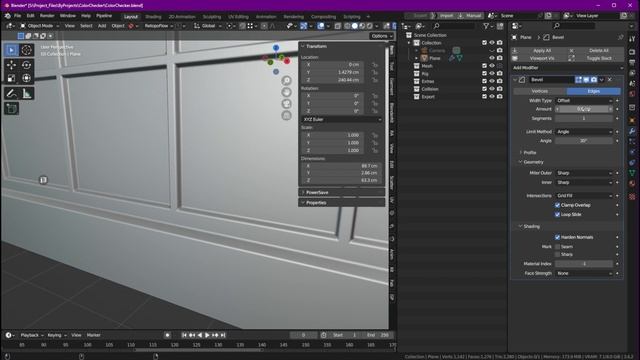Screen dimensions: 640x360
Task: Choose the Move tool
Action: coord(11,65)
